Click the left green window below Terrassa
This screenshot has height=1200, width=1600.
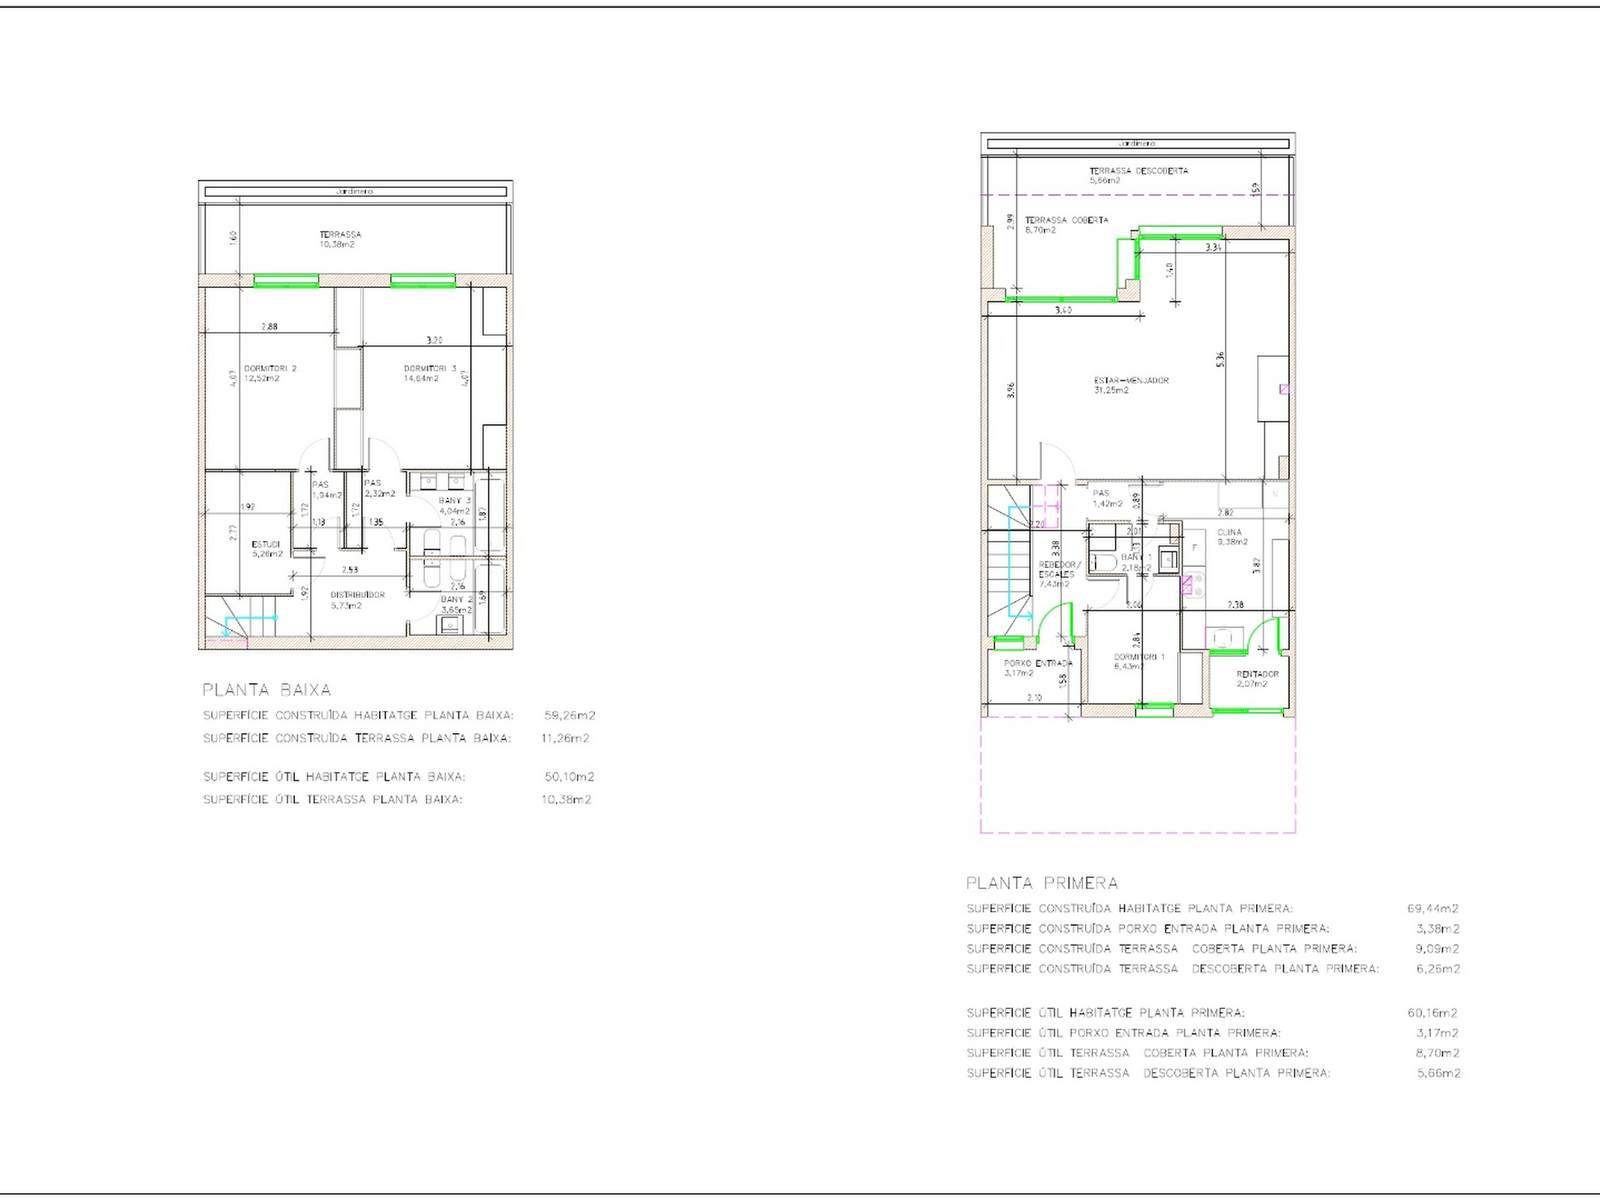(x=286, y=281)
